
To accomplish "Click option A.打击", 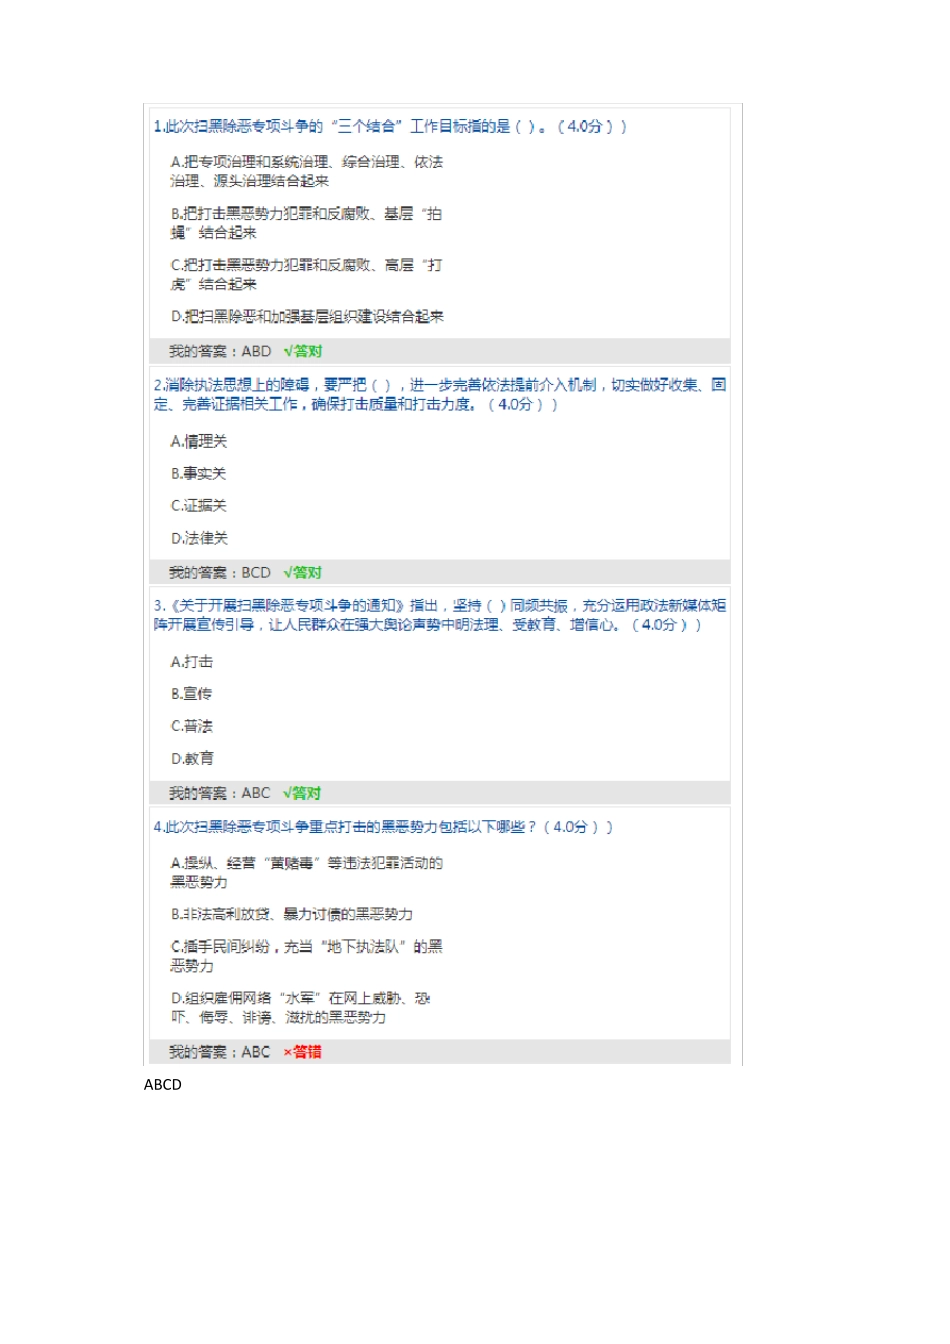I will coord(192,662).
